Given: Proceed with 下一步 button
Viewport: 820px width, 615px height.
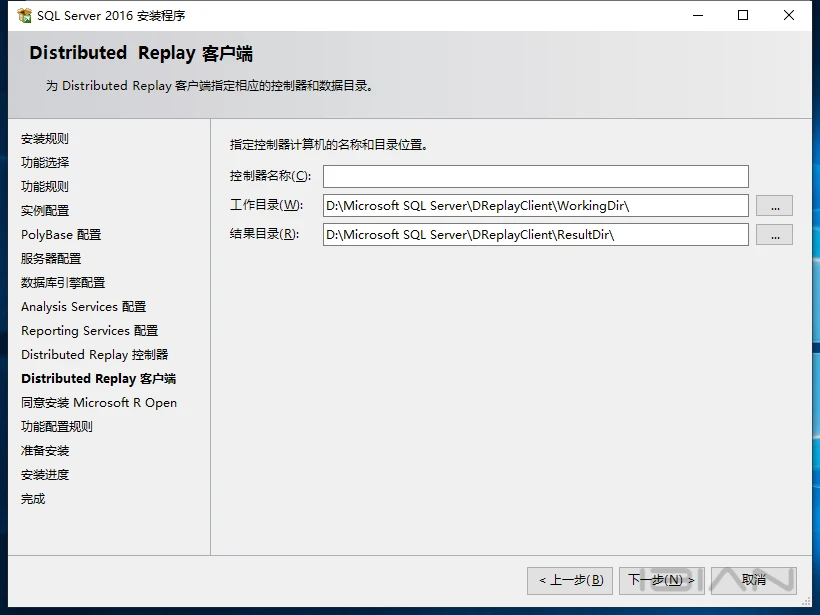Looking at the screenshot, I should point(662,580).
